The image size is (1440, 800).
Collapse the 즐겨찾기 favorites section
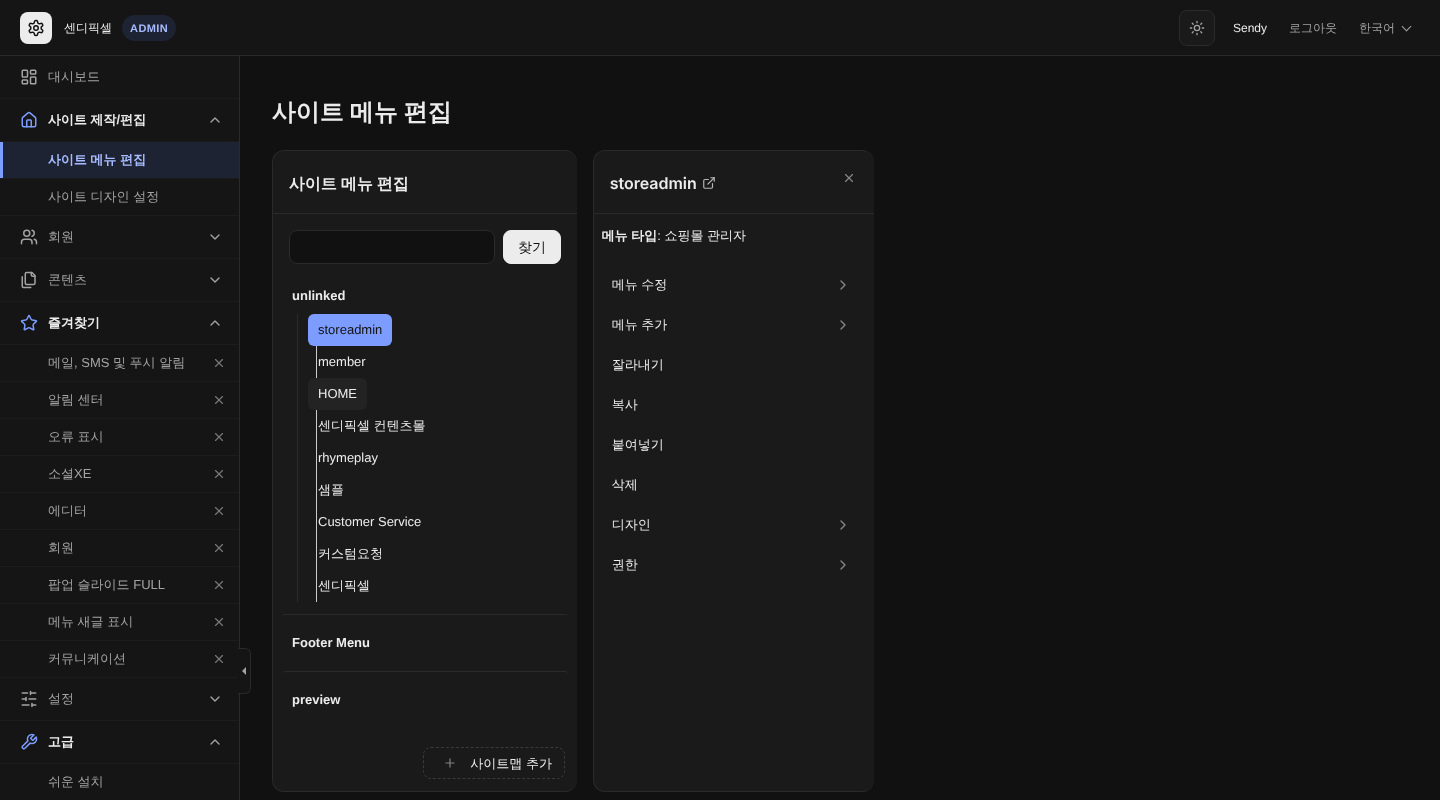[119, 323]
